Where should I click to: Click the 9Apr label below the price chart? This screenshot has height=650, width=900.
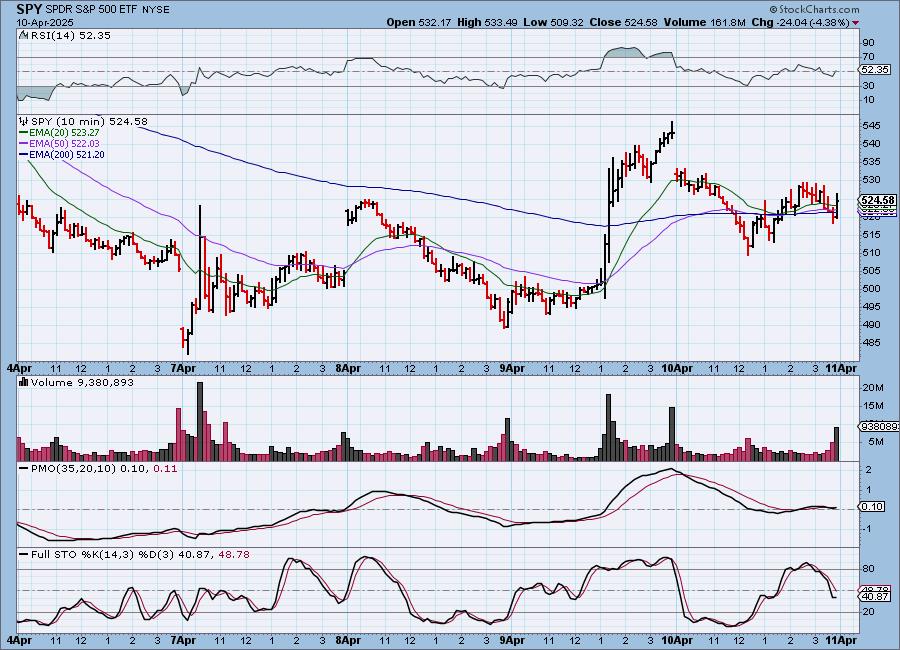coord(512,368)
